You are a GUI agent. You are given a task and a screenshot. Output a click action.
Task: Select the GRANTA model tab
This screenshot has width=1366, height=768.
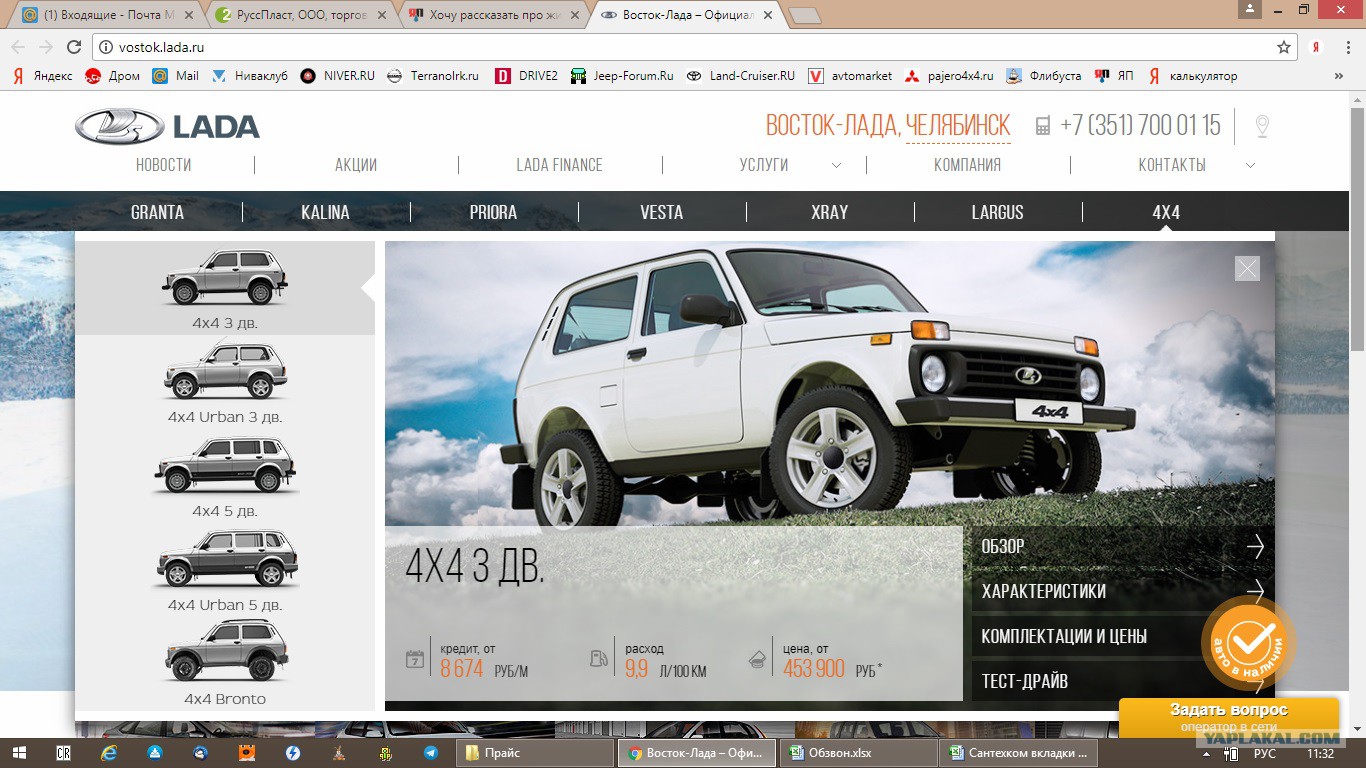click(158, 212)
